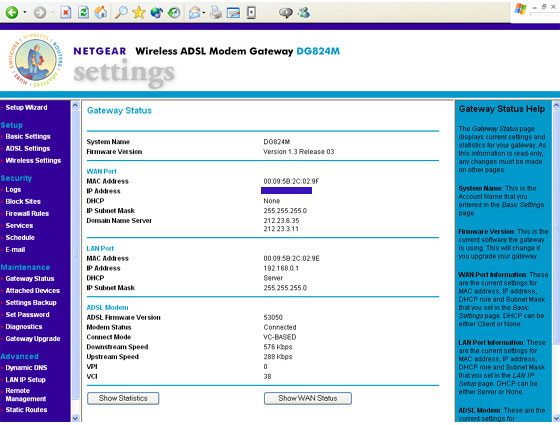Open Search with the magnifying glass icon
Image resolution: width=560 pixels, height=425 pixels.
[x=121, y=13]
